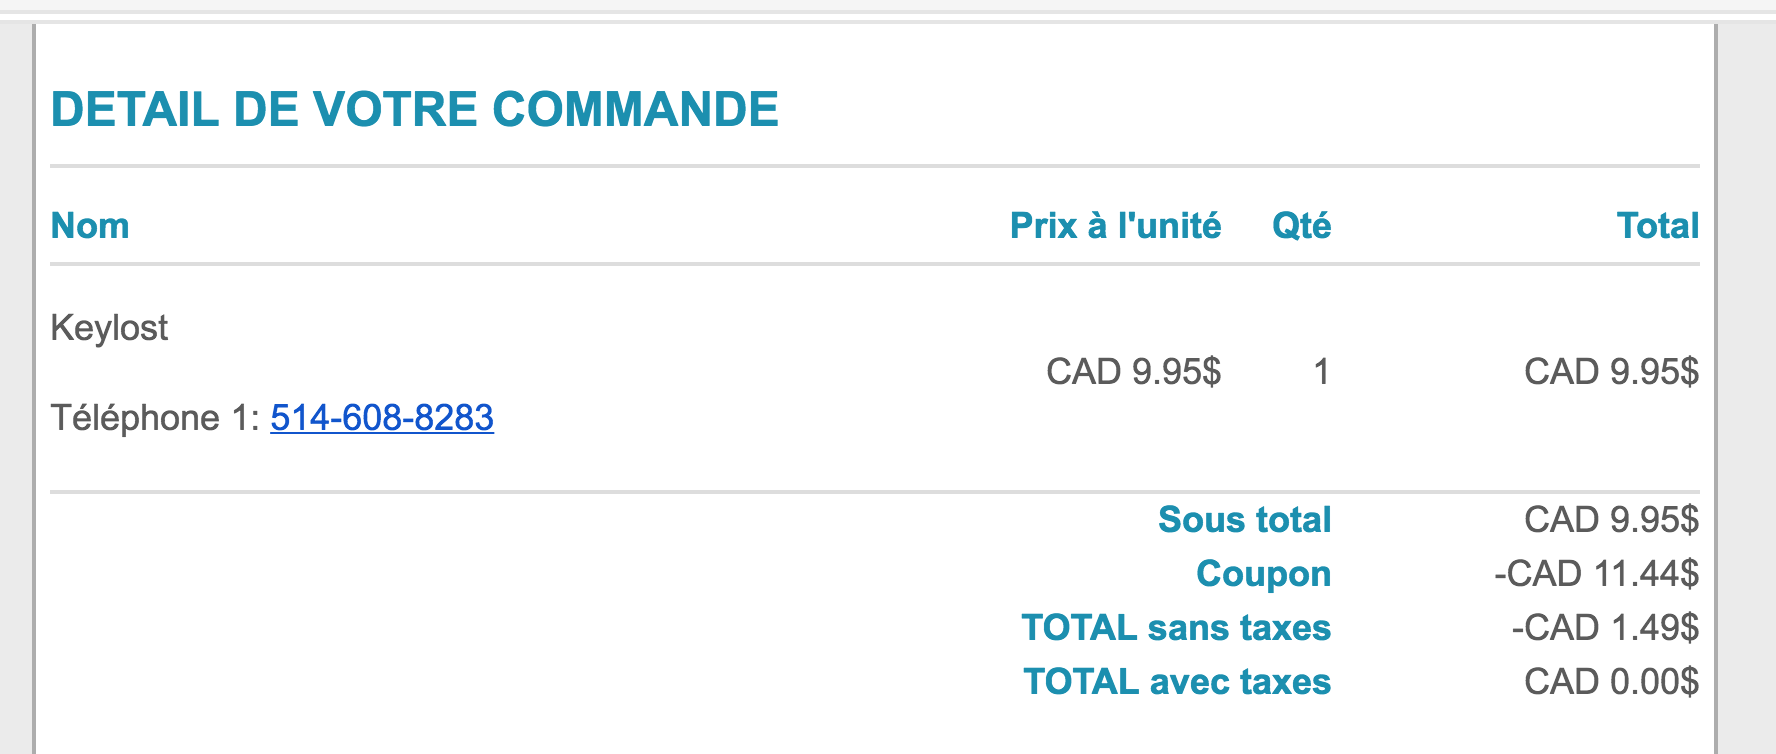Click the unit price for Keylost
Screen dimensions: 1776x754
[1133, 372]
